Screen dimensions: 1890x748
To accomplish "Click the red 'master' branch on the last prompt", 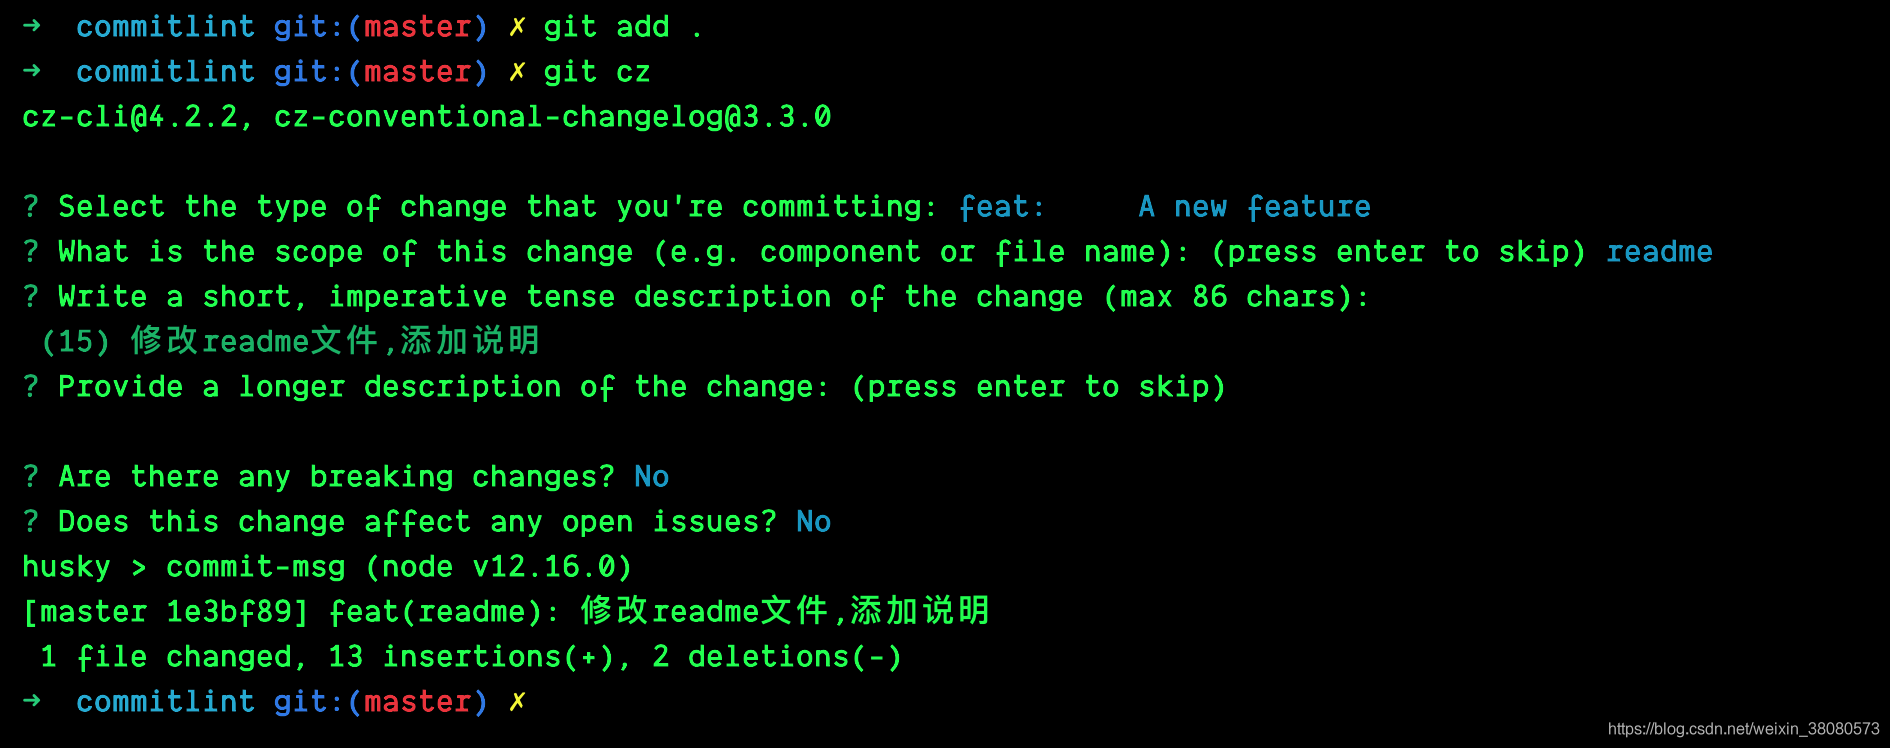I will (x=417, y=702).
